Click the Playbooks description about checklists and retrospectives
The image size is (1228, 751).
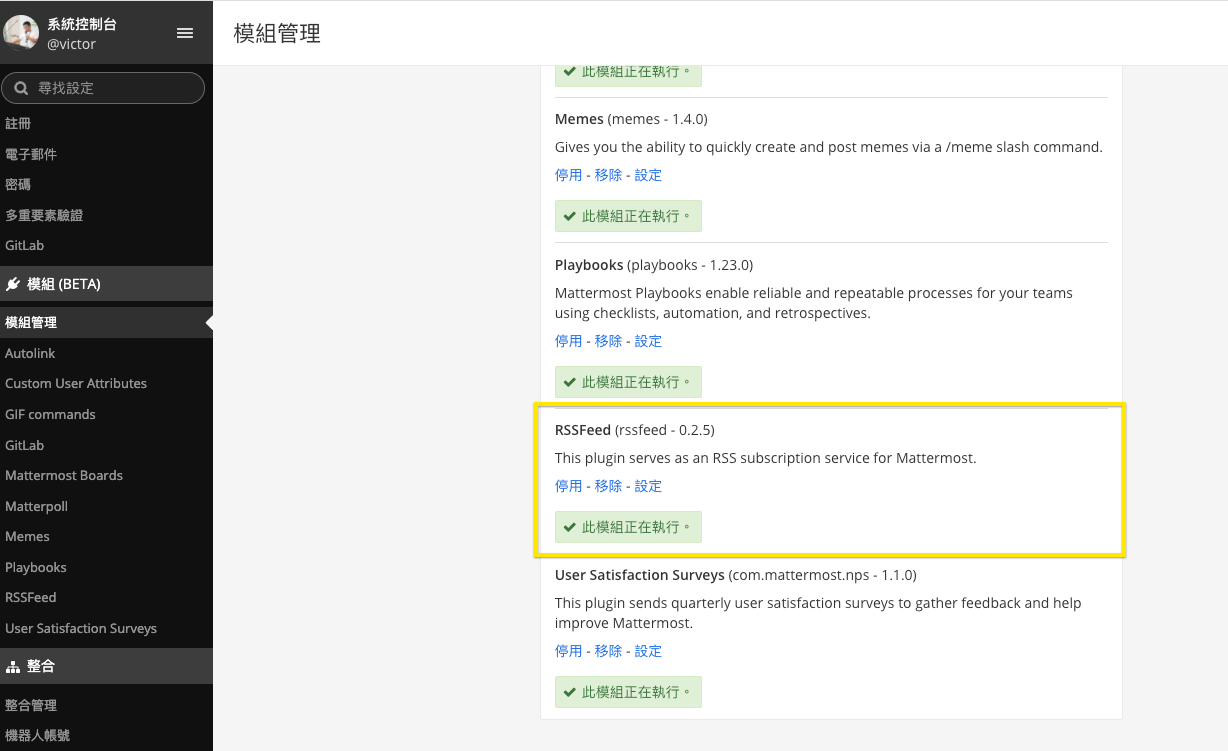pyautogui.click(x=814, y=303)
